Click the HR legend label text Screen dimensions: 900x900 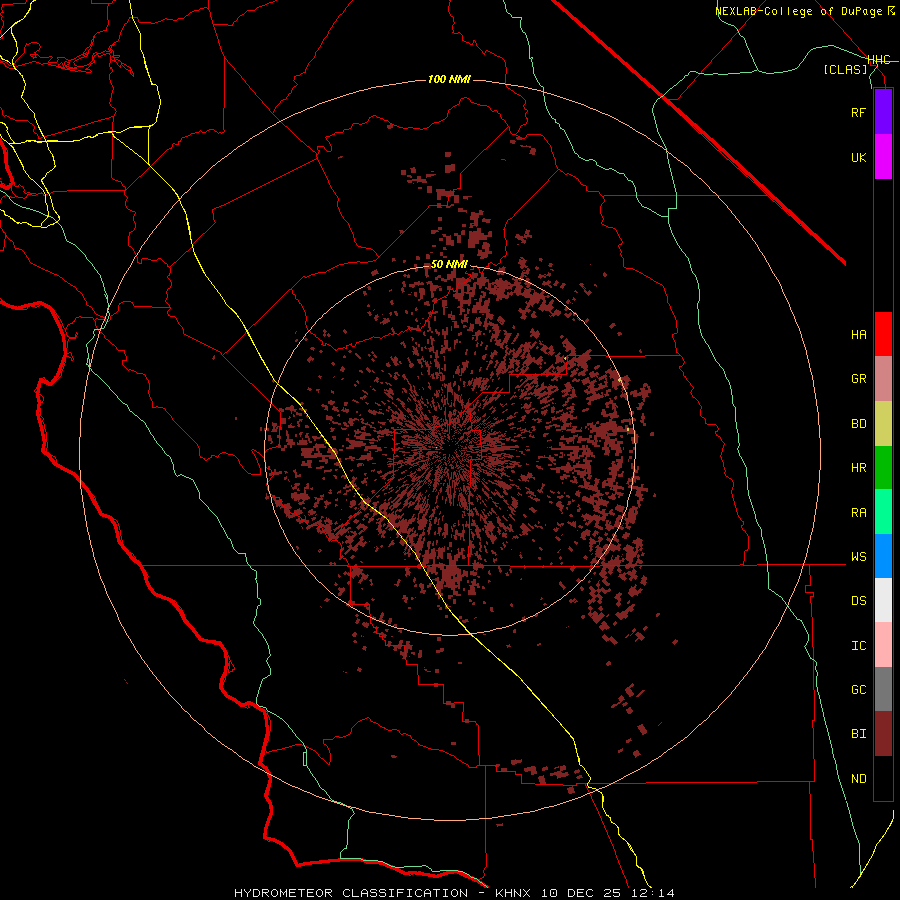point(858,468)
